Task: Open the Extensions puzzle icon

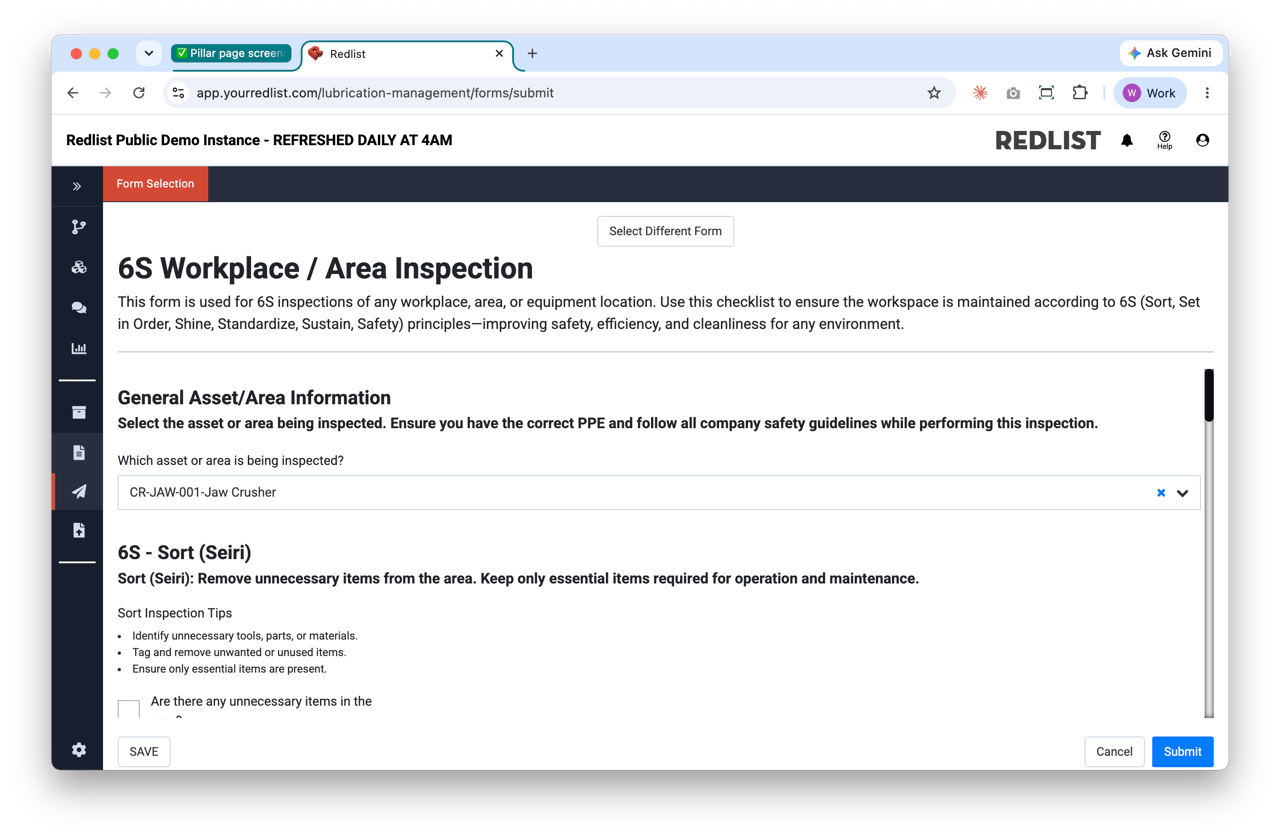Action: point(1080,93)
